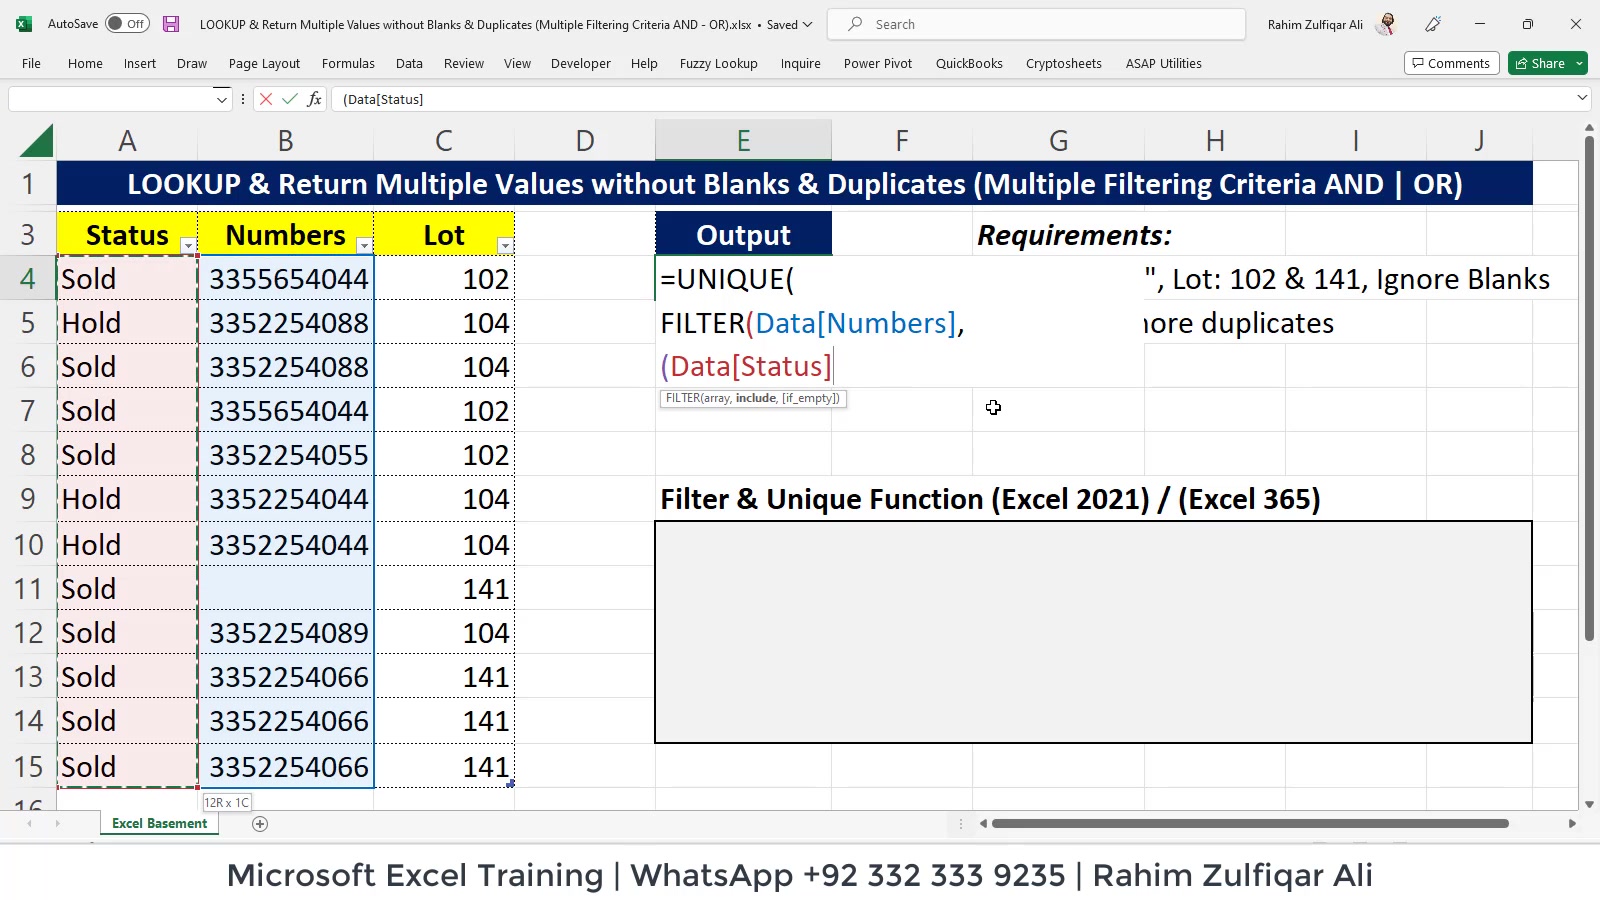The image size is (1600, 900).
Task: Confirm formula with the checkmark icon
Action: click(x=290, y=99)
